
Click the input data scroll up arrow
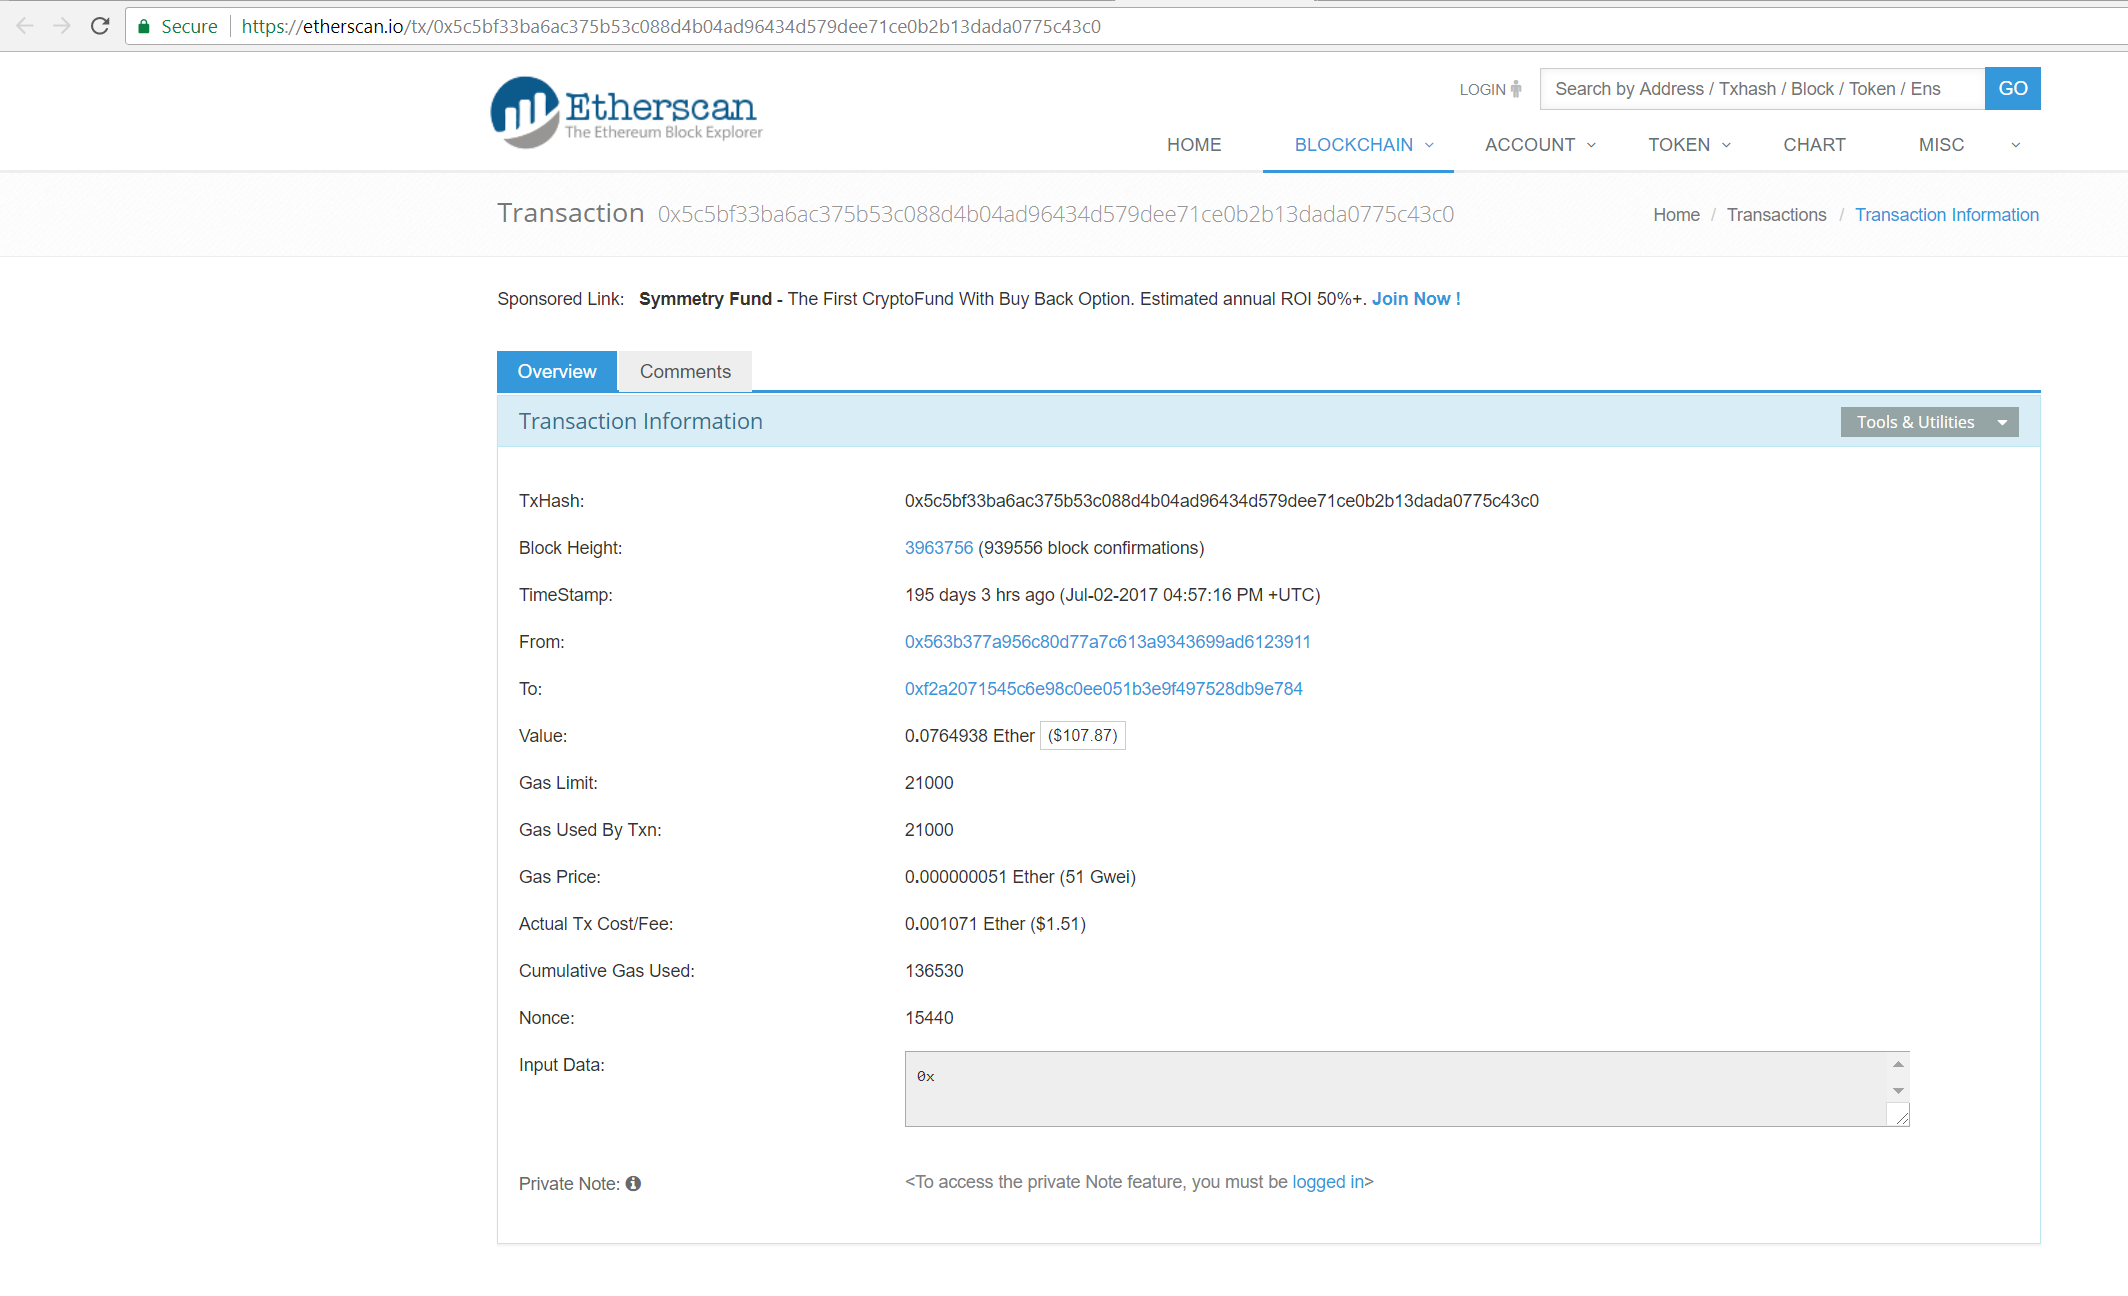pyautogui.click(x=1898, y=1064)
